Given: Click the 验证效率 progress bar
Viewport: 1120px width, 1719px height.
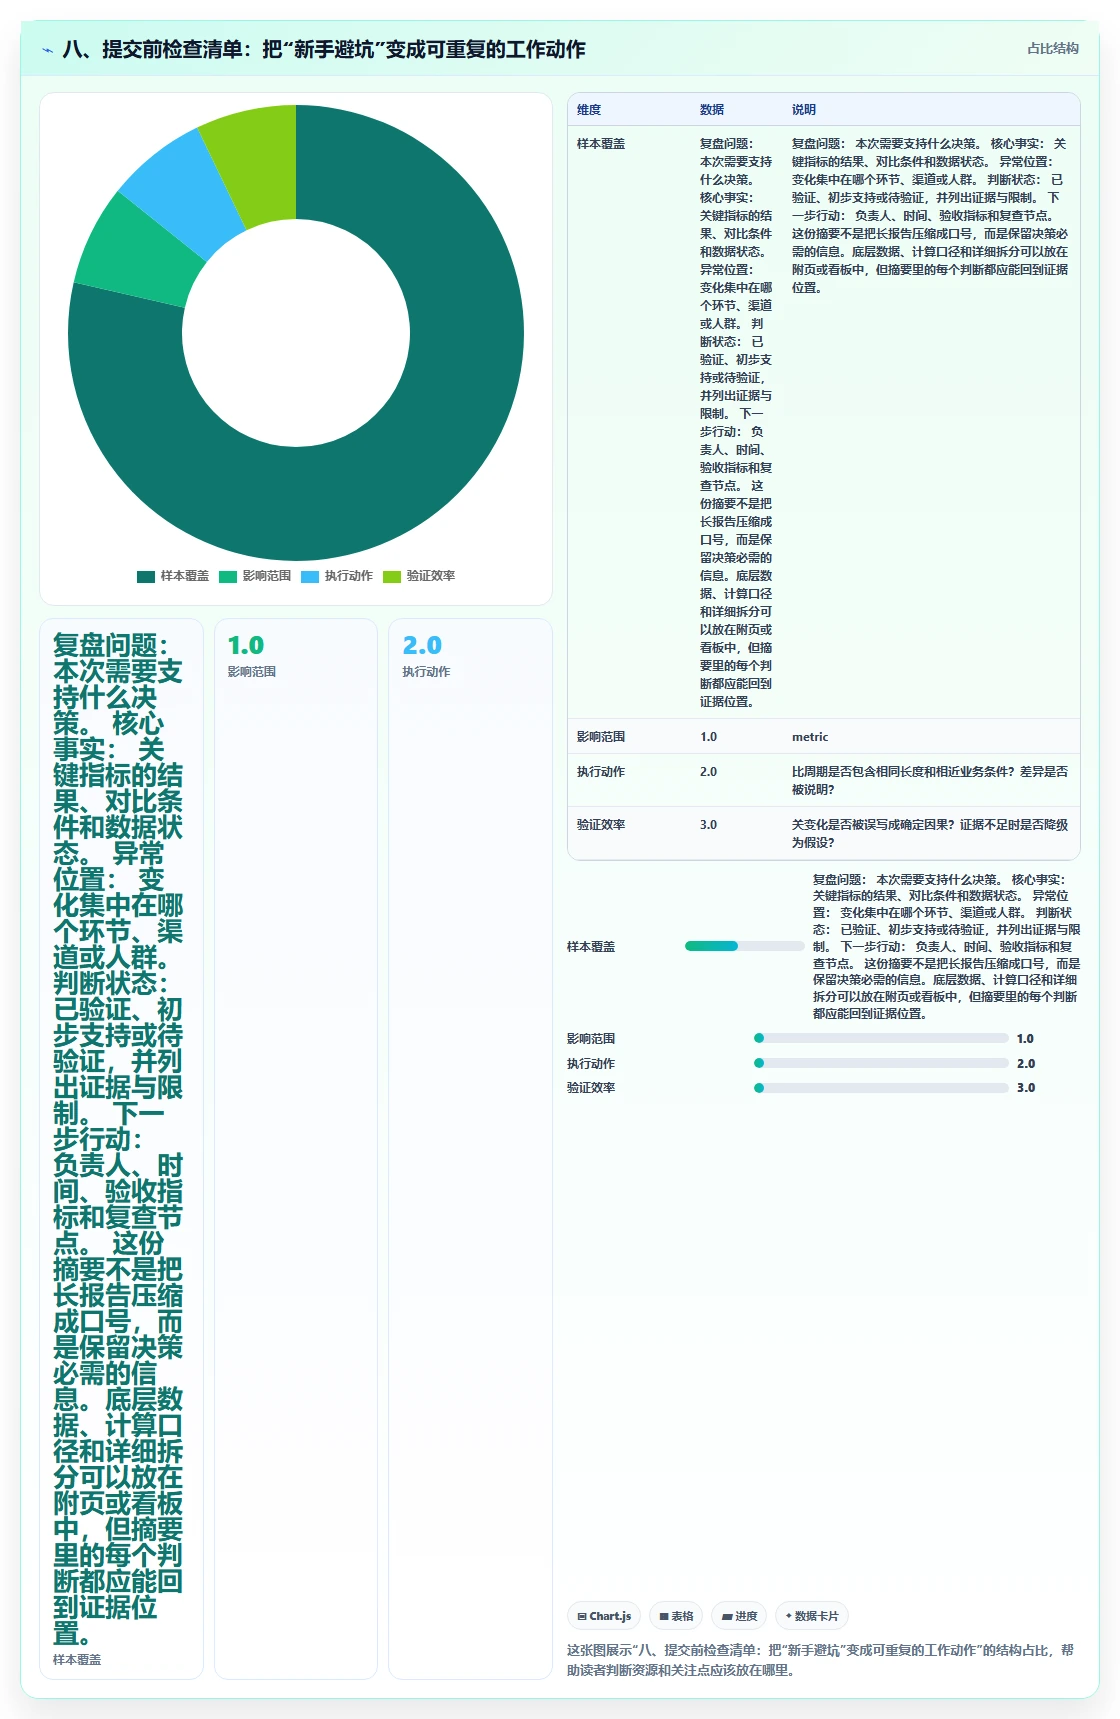Looking at the screenshot, I should coord(881,1088).
